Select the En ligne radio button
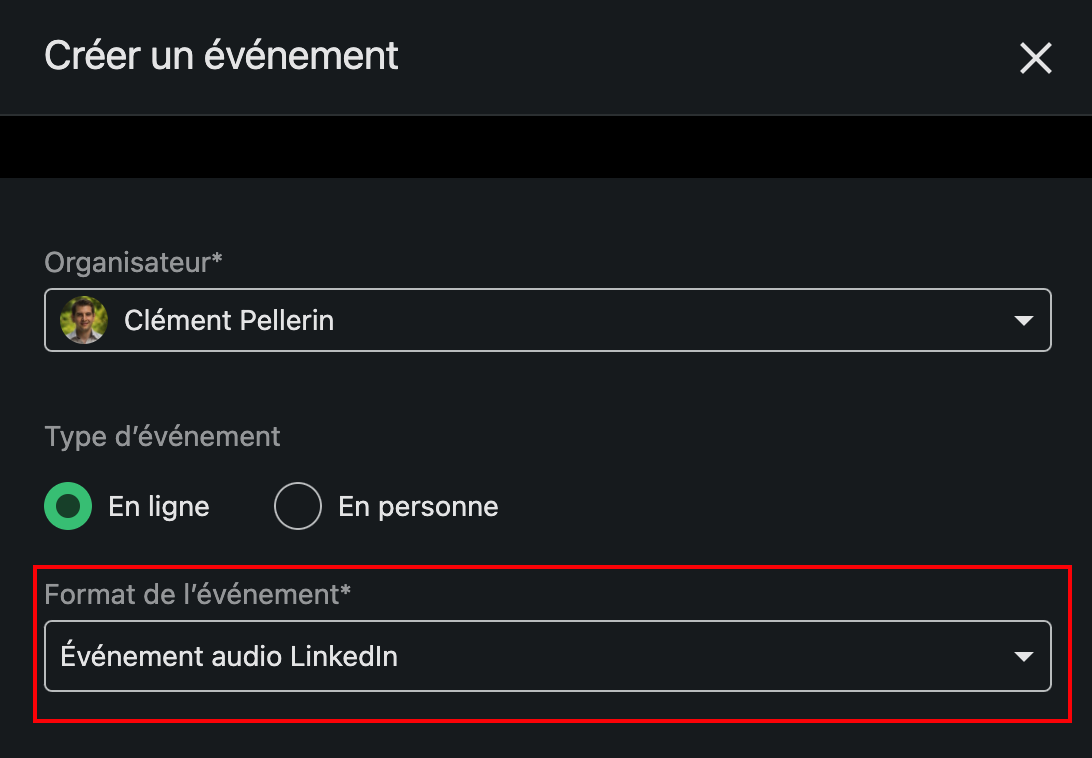Viewport: 1092px width, 758px height. (x=69, y=506)
